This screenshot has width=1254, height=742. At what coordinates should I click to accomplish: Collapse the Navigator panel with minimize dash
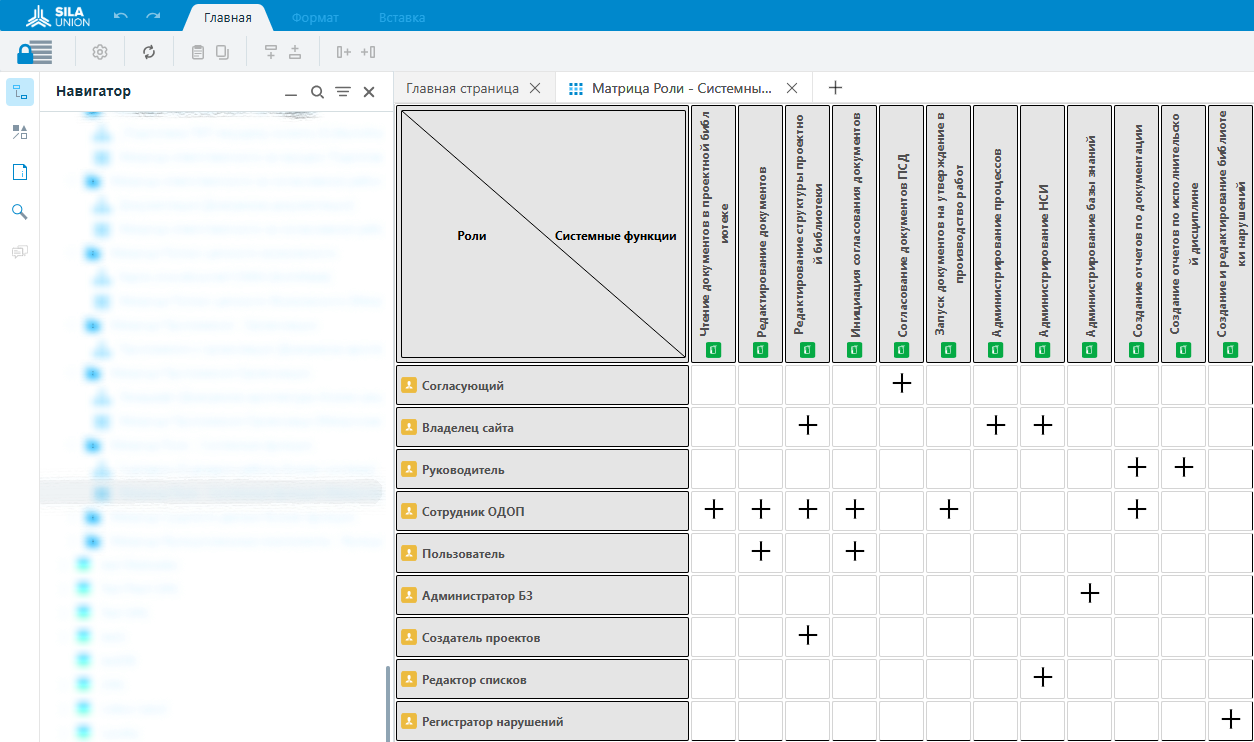pos(291,92)
